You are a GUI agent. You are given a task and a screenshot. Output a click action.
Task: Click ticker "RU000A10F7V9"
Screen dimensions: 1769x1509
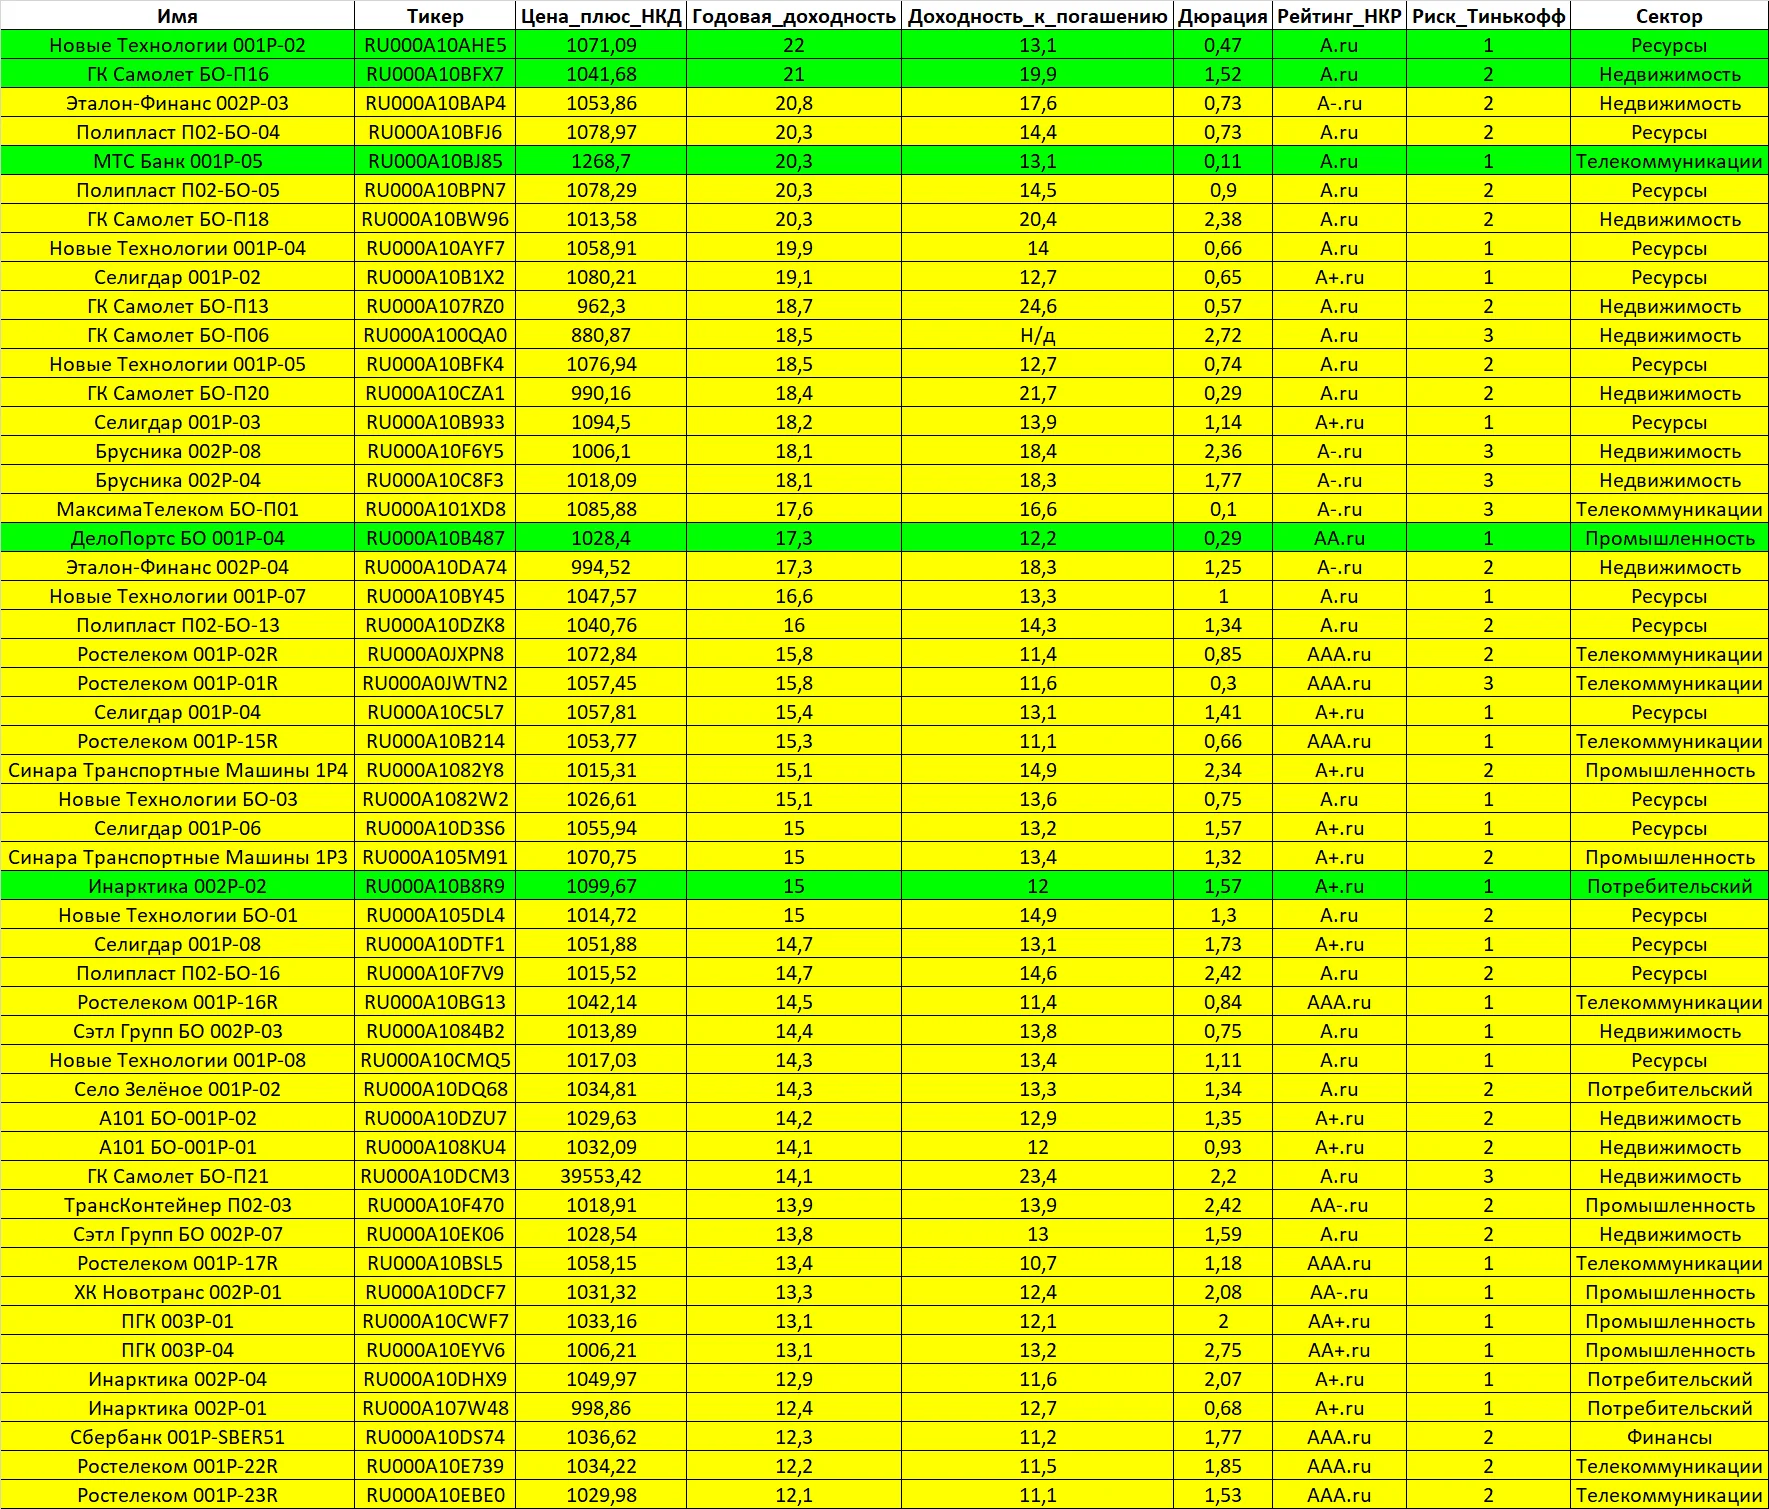tap(436, 973)
